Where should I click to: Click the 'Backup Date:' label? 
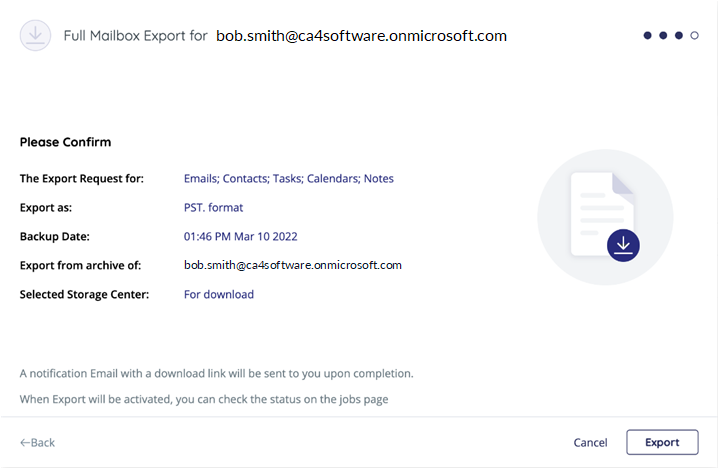pos(55,237)
